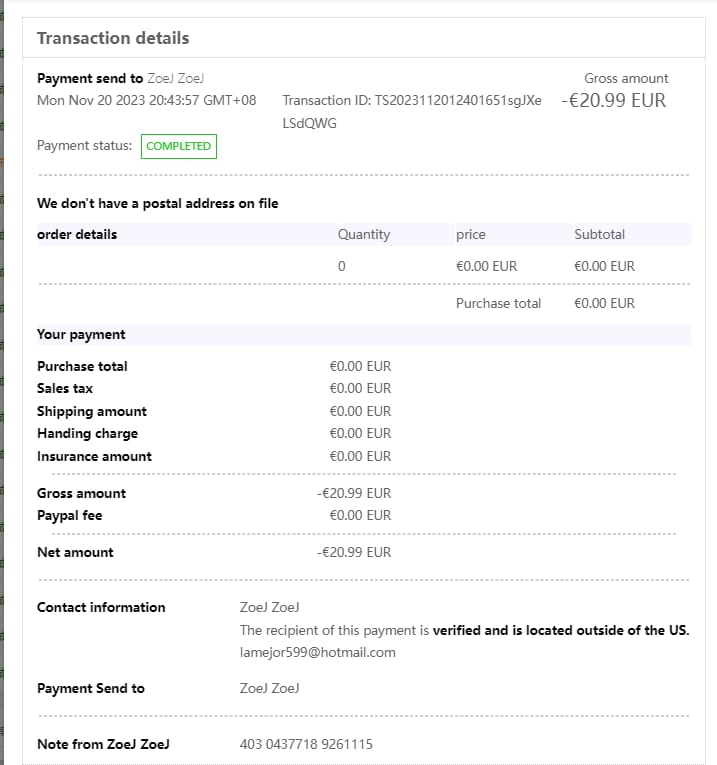Screen dimensions: 717x765
Task: Click the note text 403 0437718 9261115
Action: (306, 744)
